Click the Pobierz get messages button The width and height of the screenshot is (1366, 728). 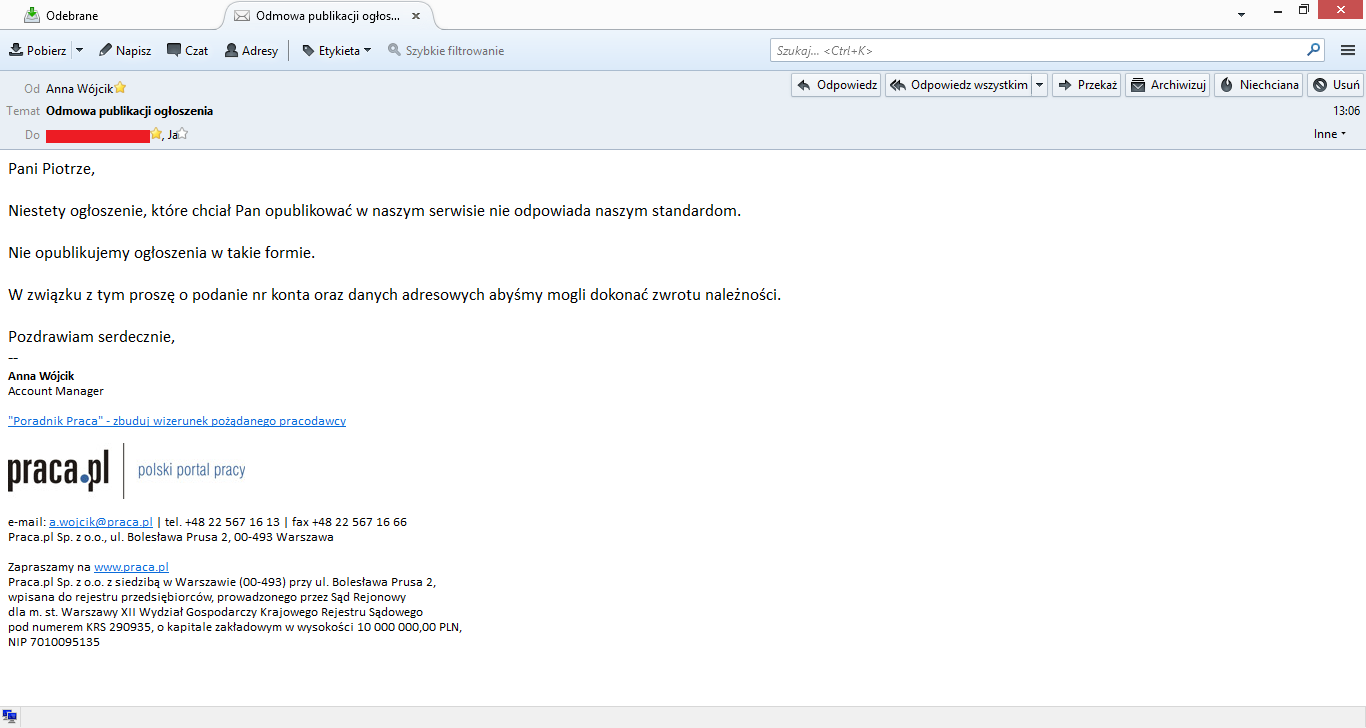pyautogui.click(x=38, y=50)
